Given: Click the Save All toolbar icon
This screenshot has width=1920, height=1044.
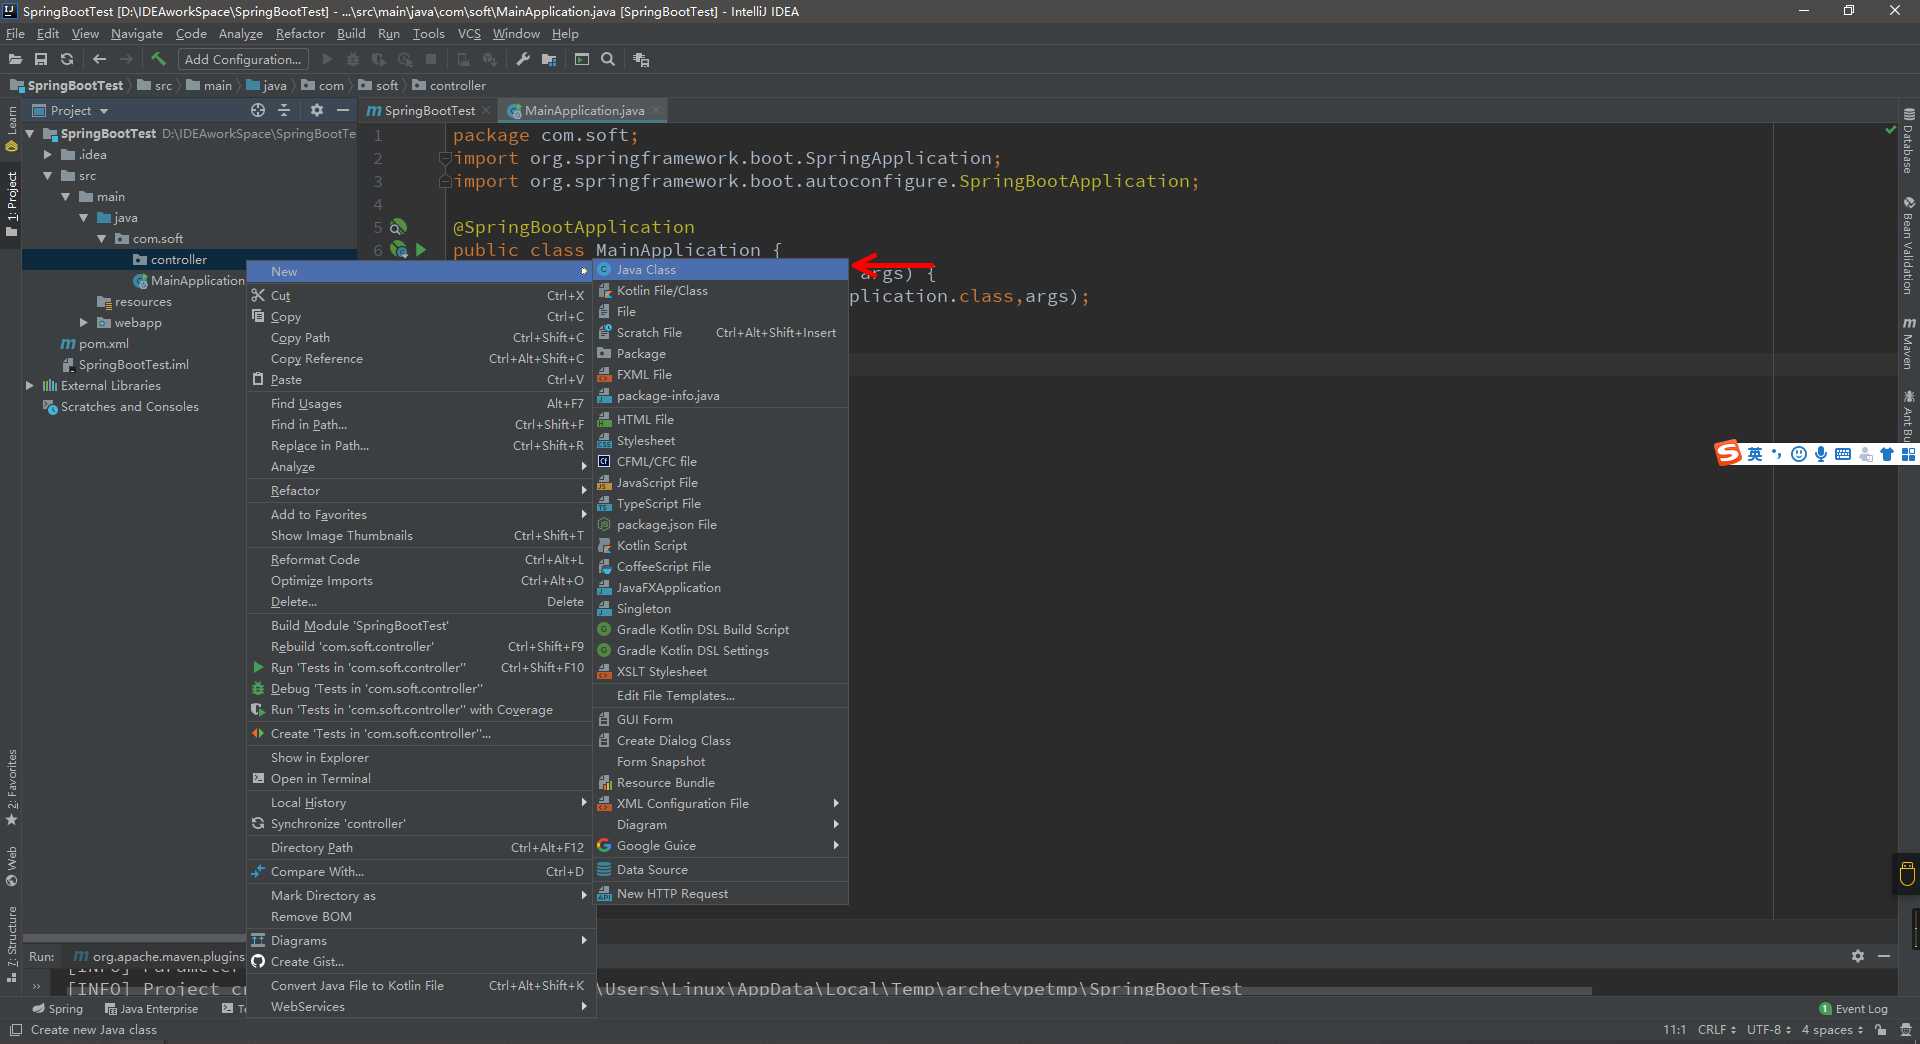Looking at the screenshot, I should click(x=41, y=60).
